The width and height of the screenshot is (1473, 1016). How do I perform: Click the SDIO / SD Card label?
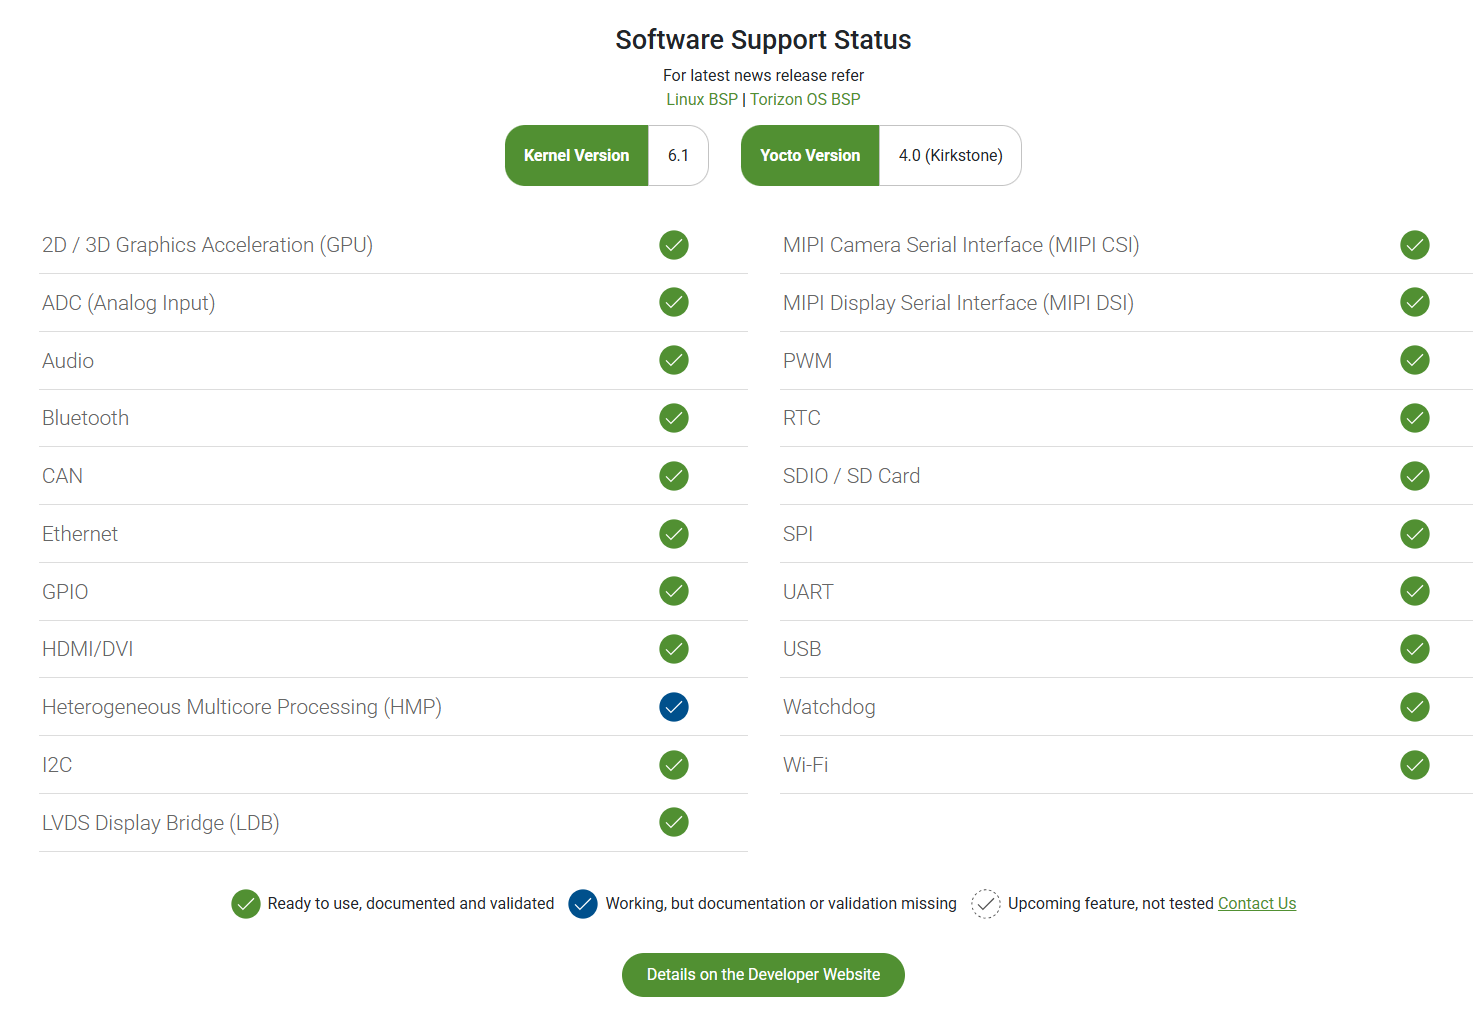click(851, 476)
